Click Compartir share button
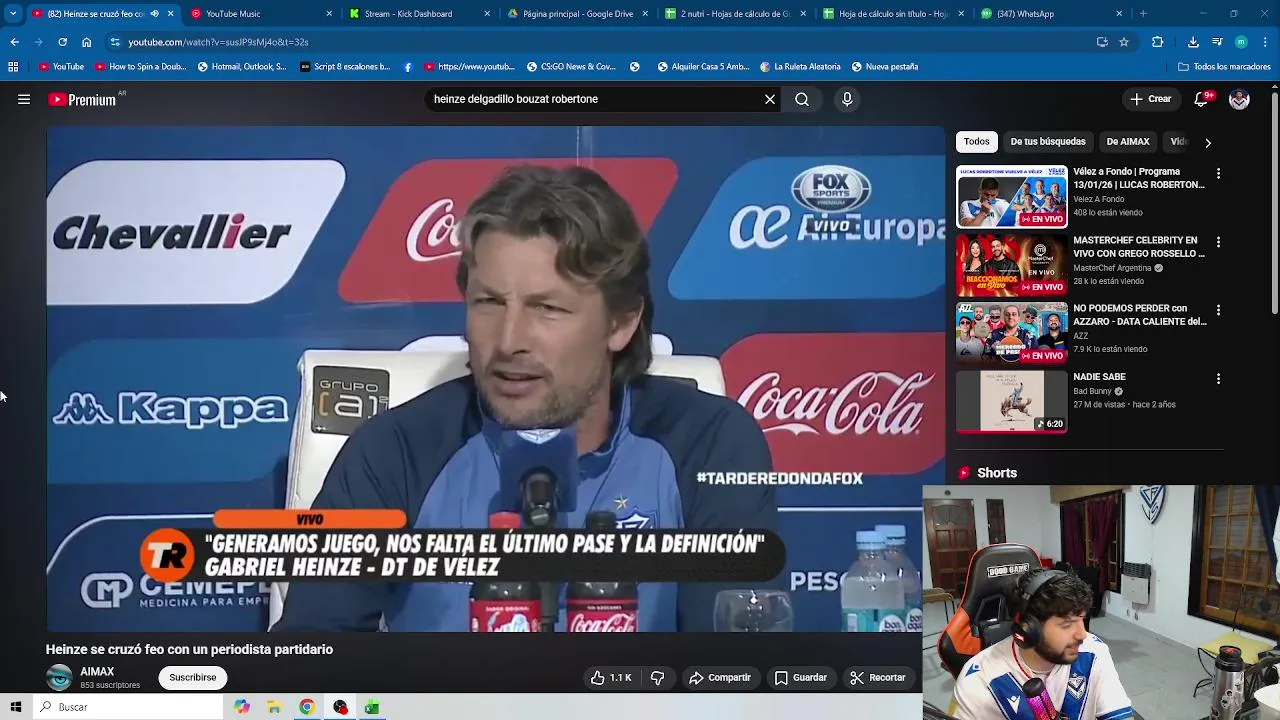Viewport: 1280px width, 720px height. (720, 677)
